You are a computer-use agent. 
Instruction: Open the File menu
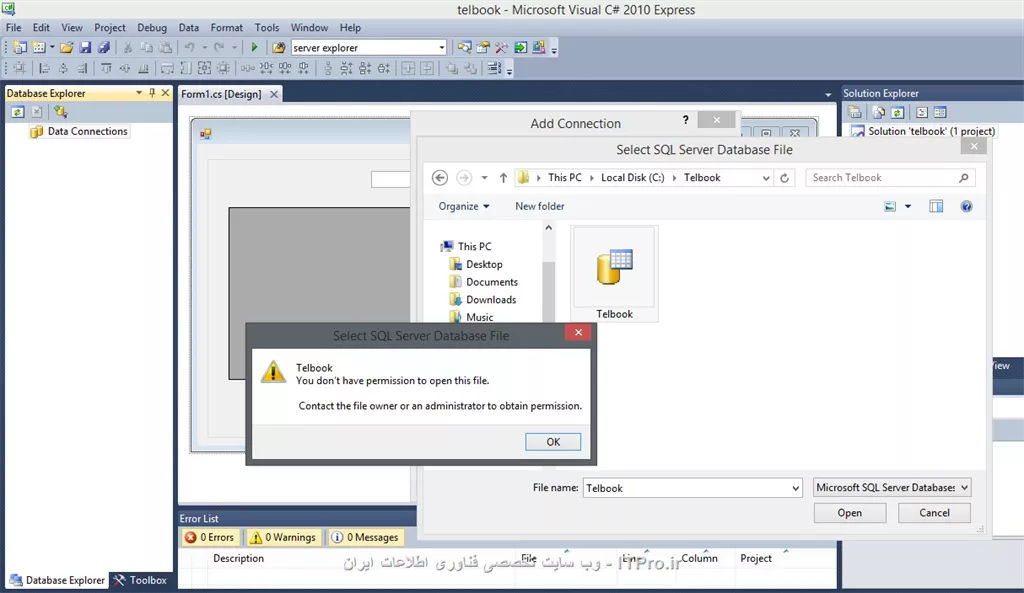pos(13,27)
